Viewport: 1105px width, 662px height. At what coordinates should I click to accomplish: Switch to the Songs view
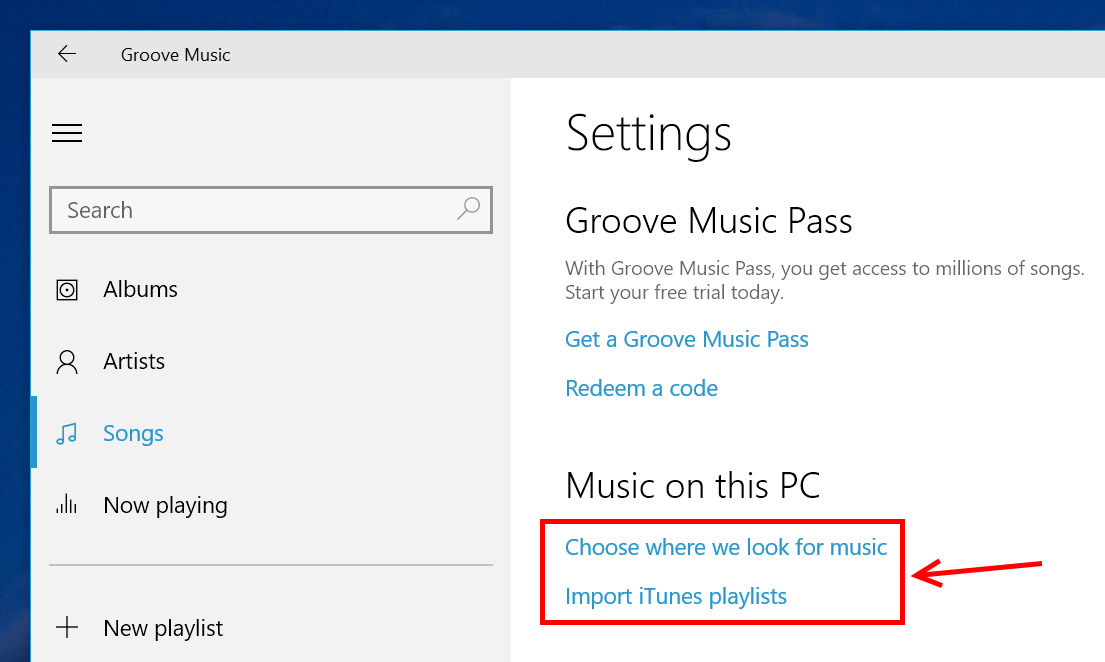pos(133,434)
